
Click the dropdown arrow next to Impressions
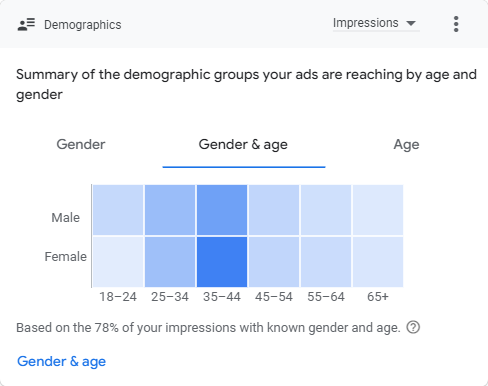411,23
